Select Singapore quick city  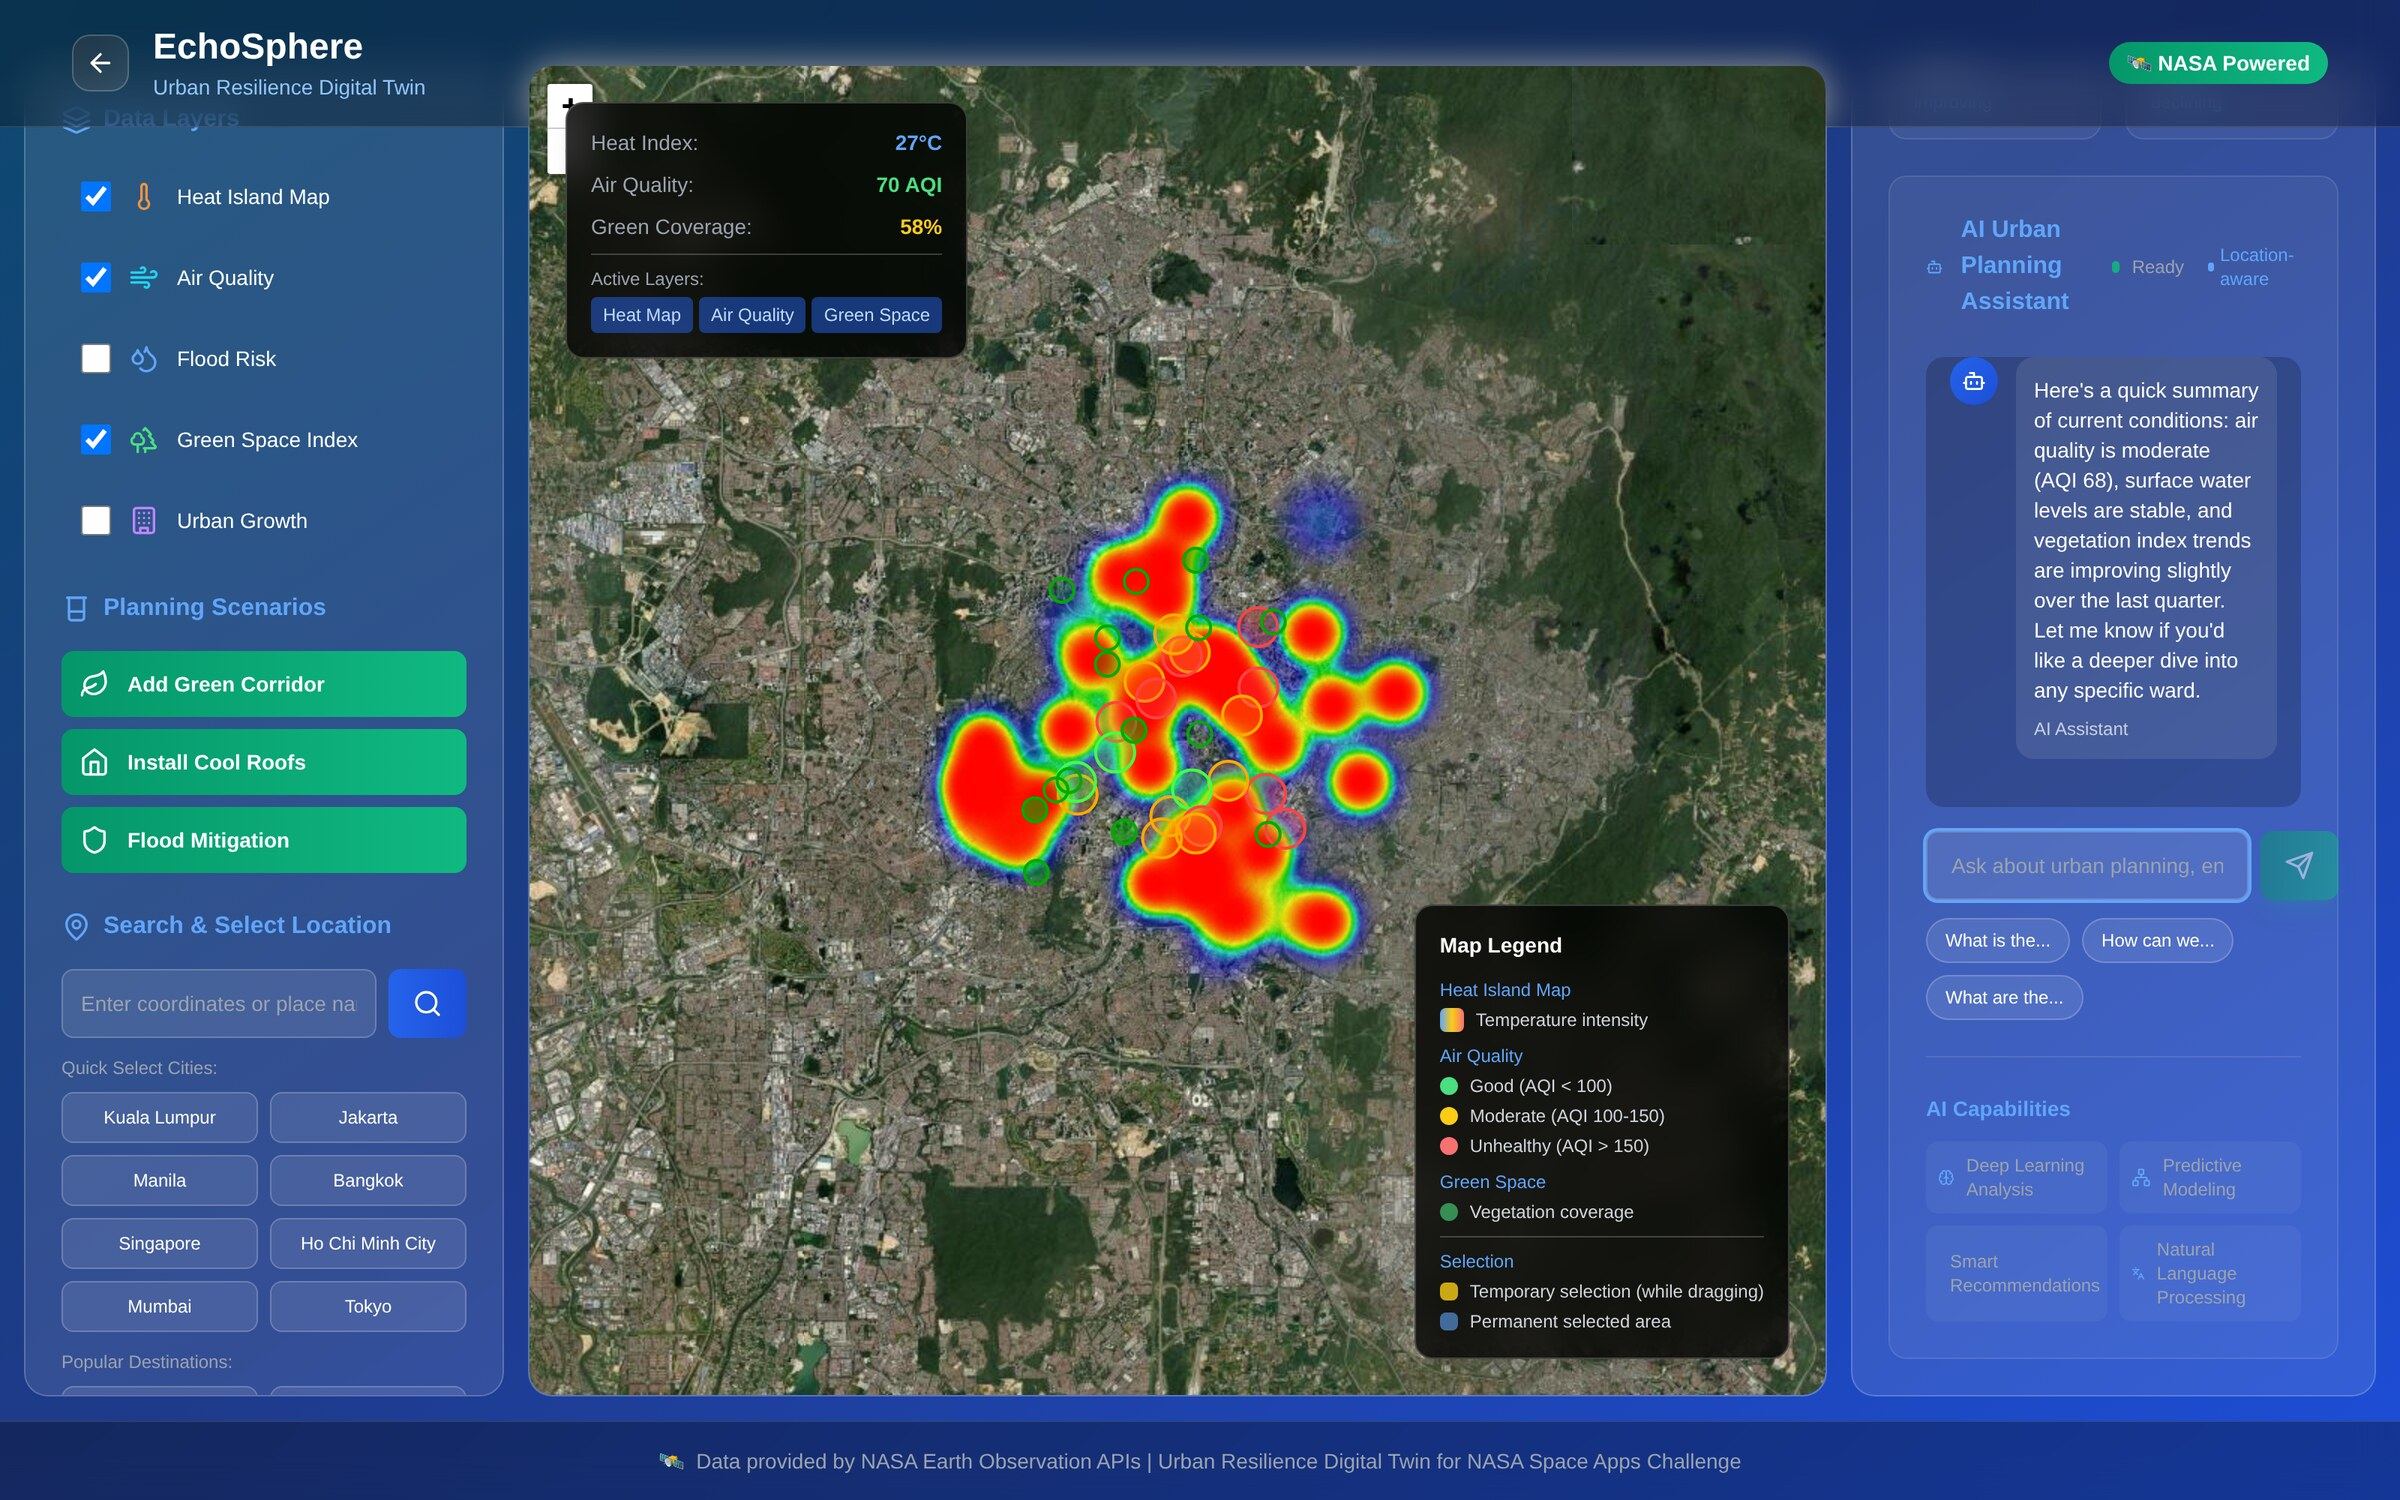coord(159,1243)
